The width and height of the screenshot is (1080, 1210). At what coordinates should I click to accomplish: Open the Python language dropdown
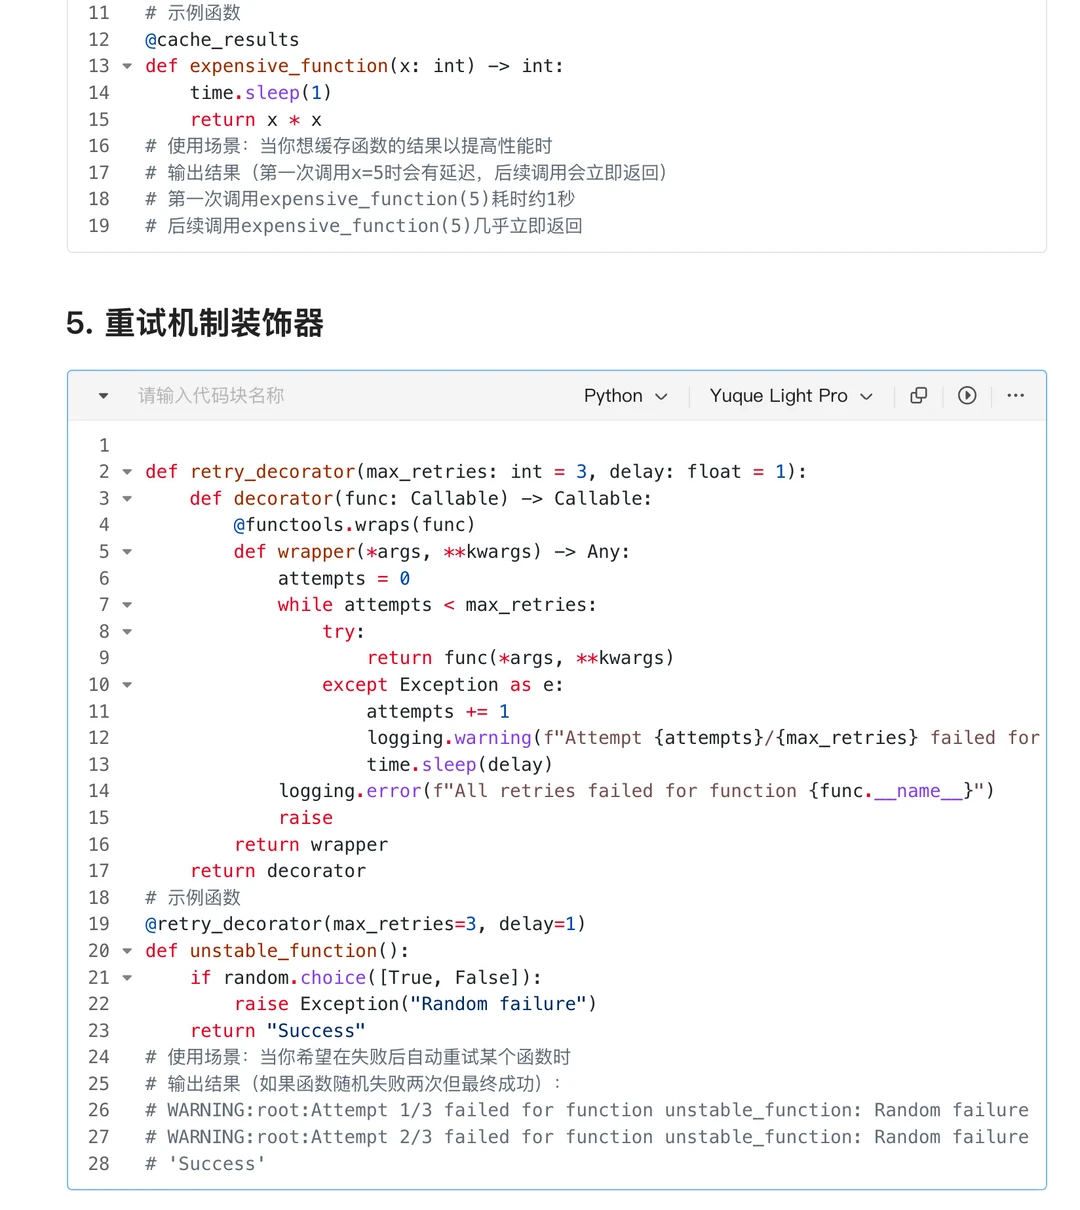(x=625, y=395)
